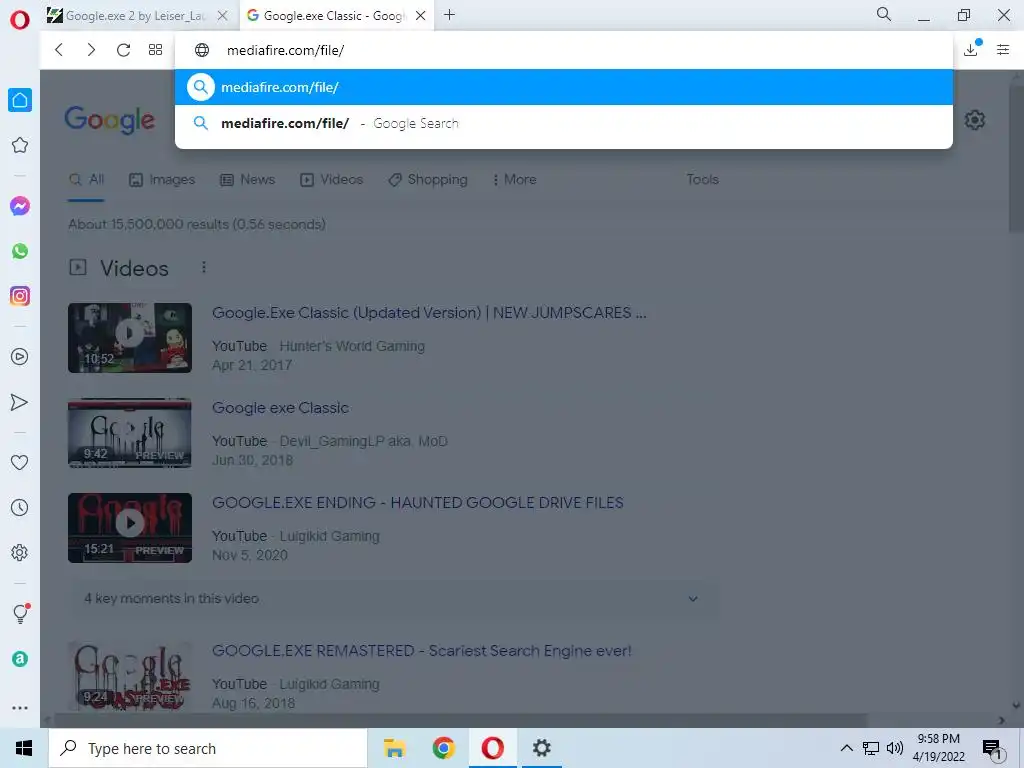
Task: Click the globe site info icon
Action: tap(202, 50)
